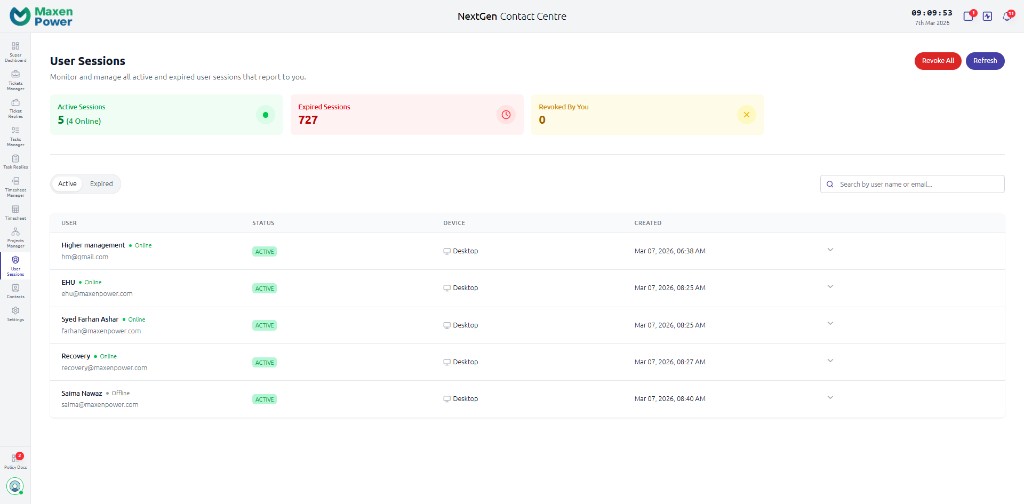
Task: Open Contacts in the sidebar
Action: 15,291
